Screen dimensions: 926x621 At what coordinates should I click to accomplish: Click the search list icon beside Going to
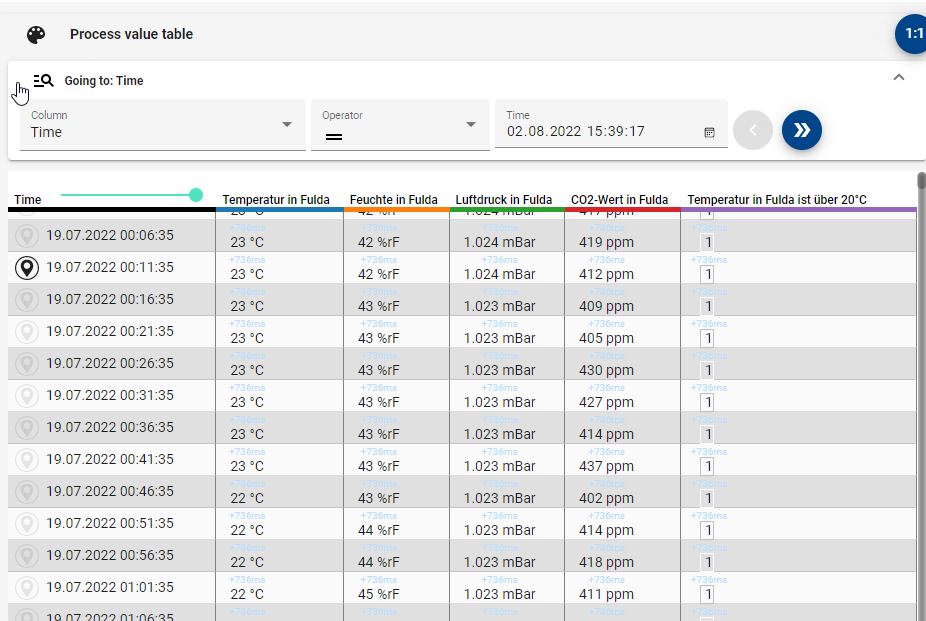pyautogui.click(x=43, y=81)
